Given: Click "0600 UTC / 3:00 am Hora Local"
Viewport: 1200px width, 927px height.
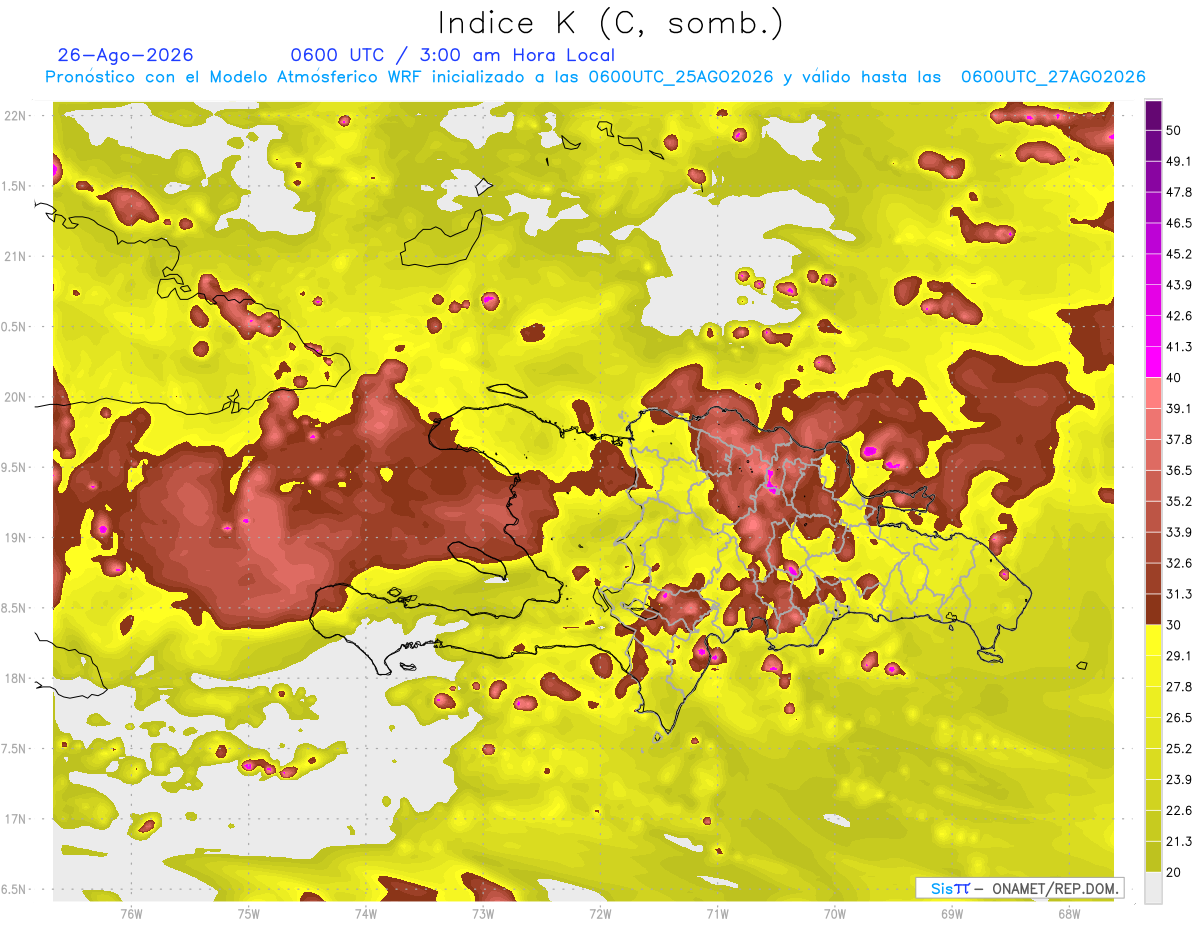Looking at the screenshot, I should click(453, 55).
